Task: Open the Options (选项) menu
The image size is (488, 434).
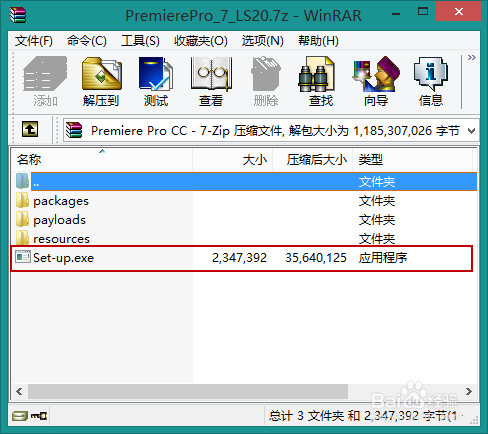Action: pos(263,41)
